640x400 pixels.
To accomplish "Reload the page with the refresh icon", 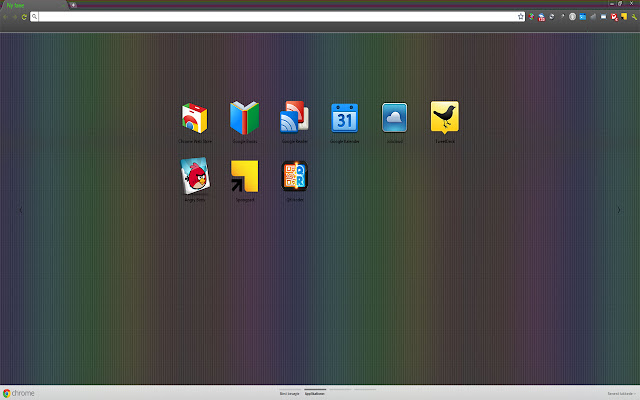I will (x=24, y=17).
